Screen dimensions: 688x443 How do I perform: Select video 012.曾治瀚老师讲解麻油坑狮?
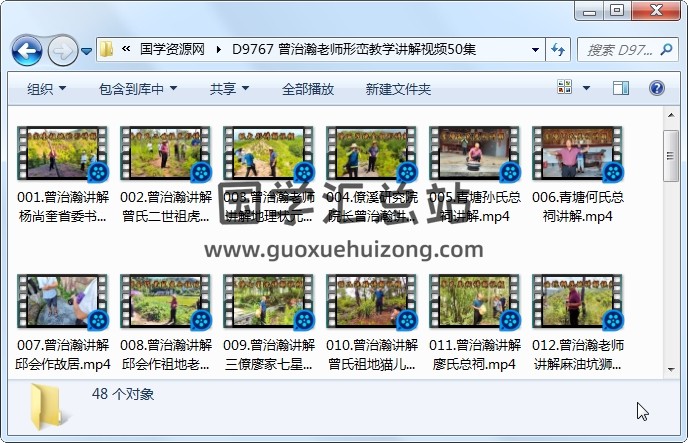[x=578, y=323]
